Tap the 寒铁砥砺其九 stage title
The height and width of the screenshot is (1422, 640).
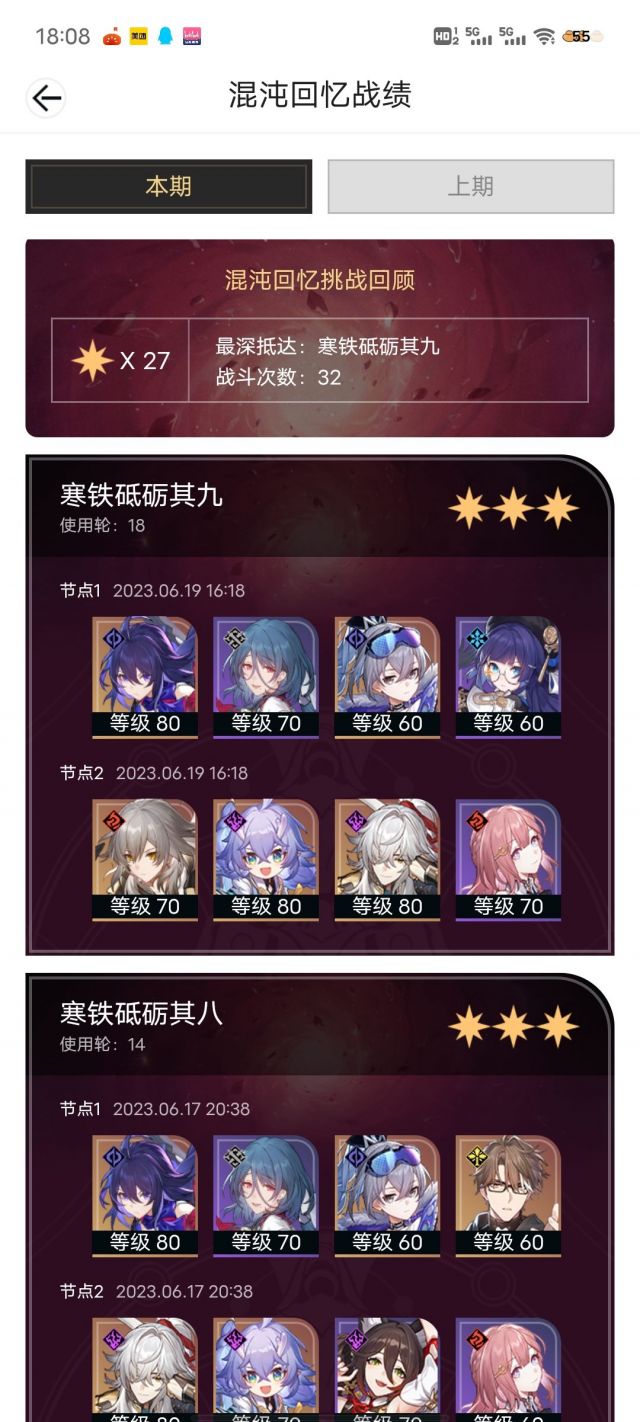(x=141, y=495)
